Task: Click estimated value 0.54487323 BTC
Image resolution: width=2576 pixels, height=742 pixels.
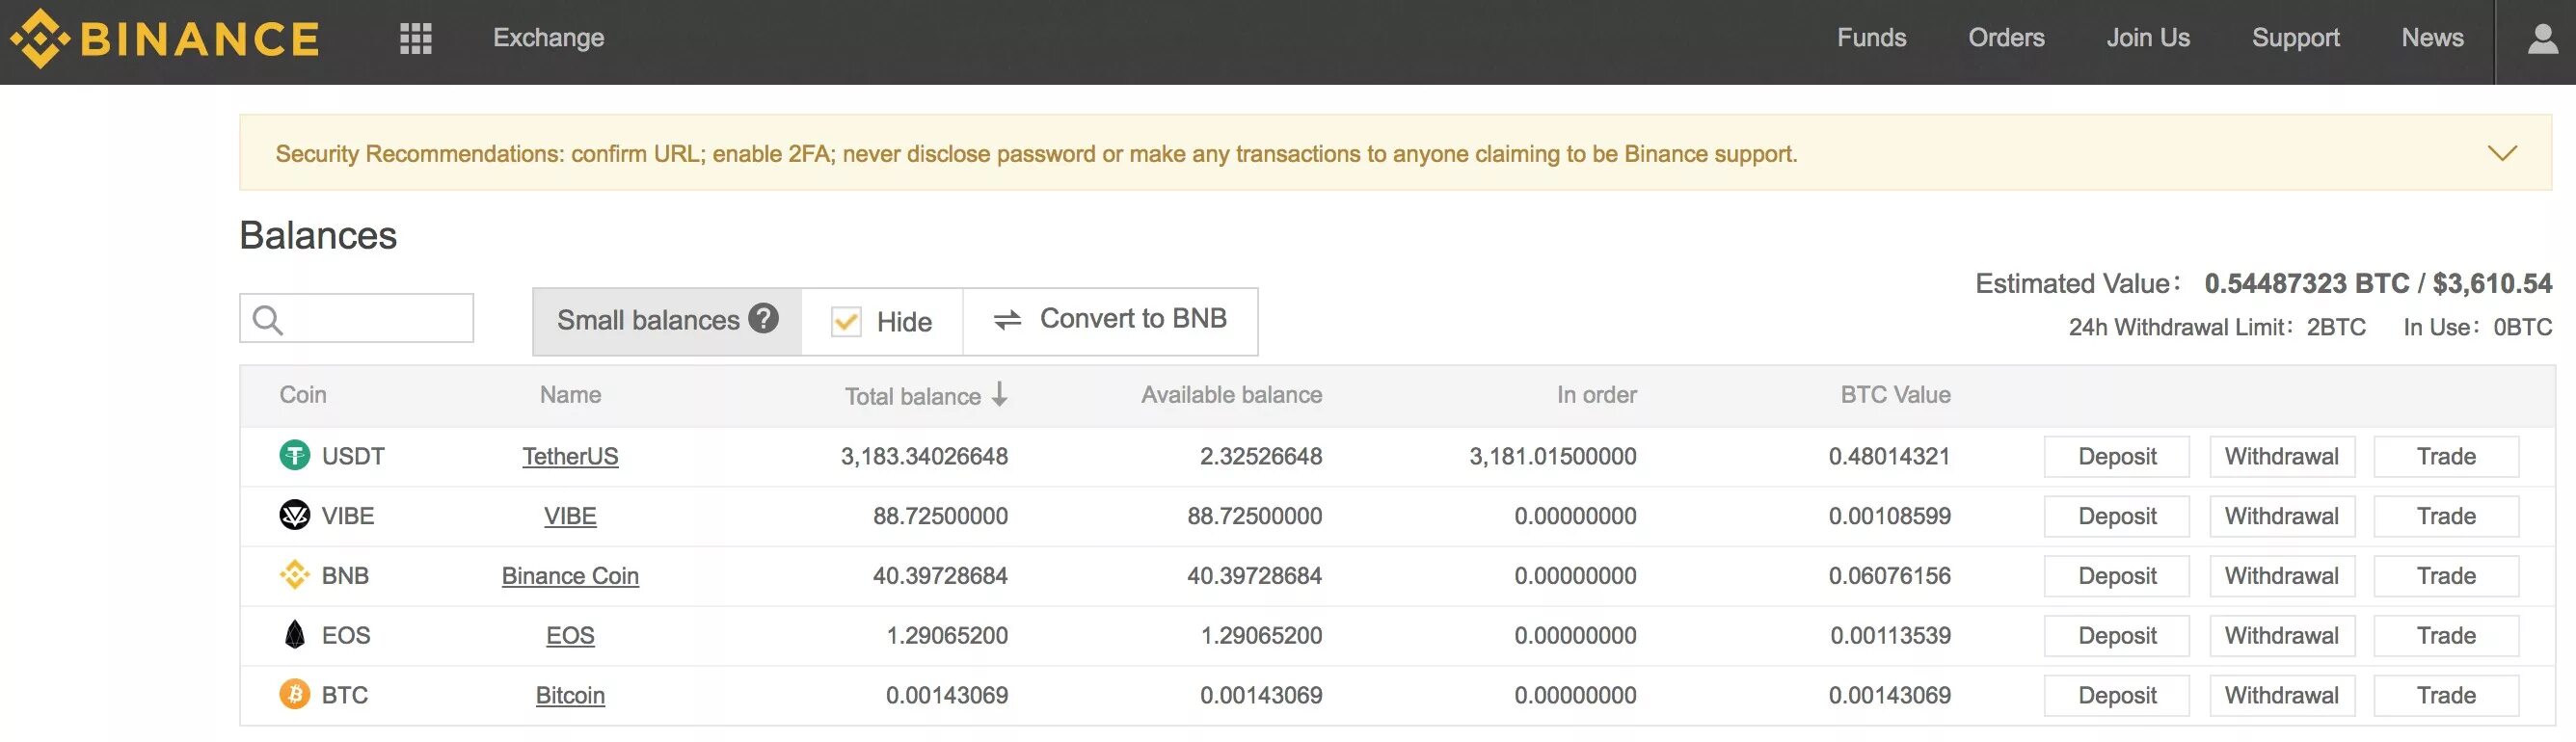Action: point(2306,284)
